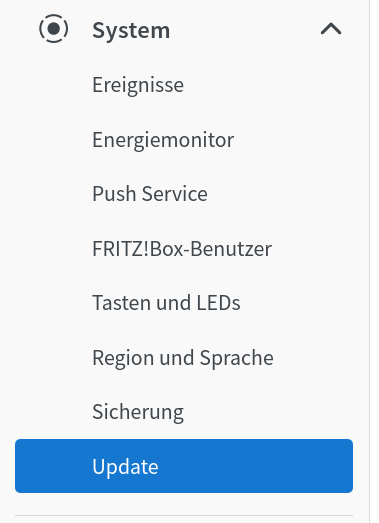This screenshot has height=523, width=379.
Task: Pick the Push Service submenu entry
Action: tap(150, 194)
